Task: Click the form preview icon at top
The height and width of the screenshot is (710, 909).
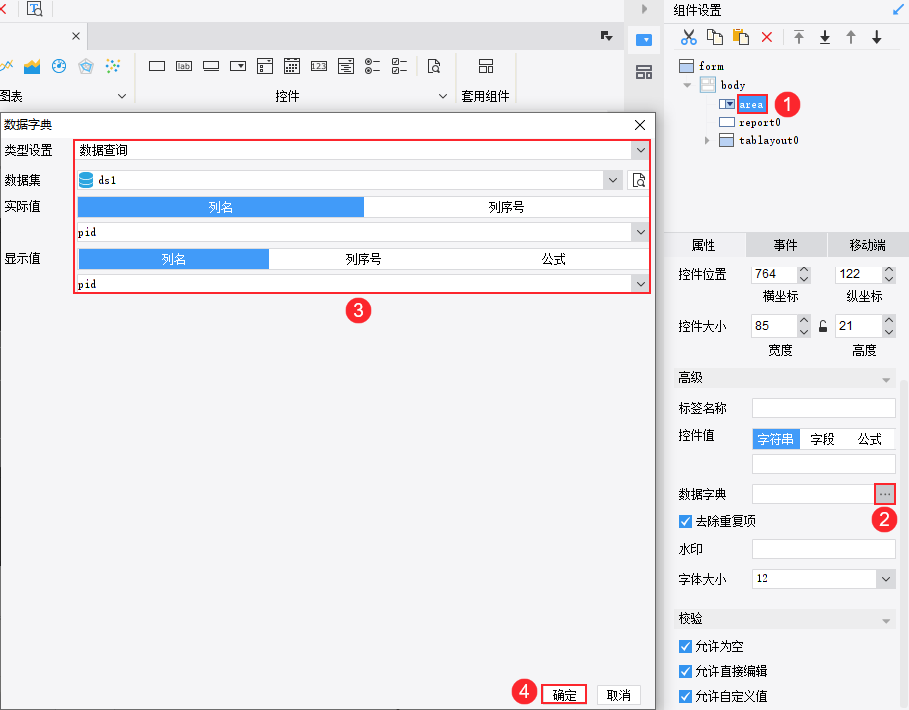Action: tap(35, 9)
